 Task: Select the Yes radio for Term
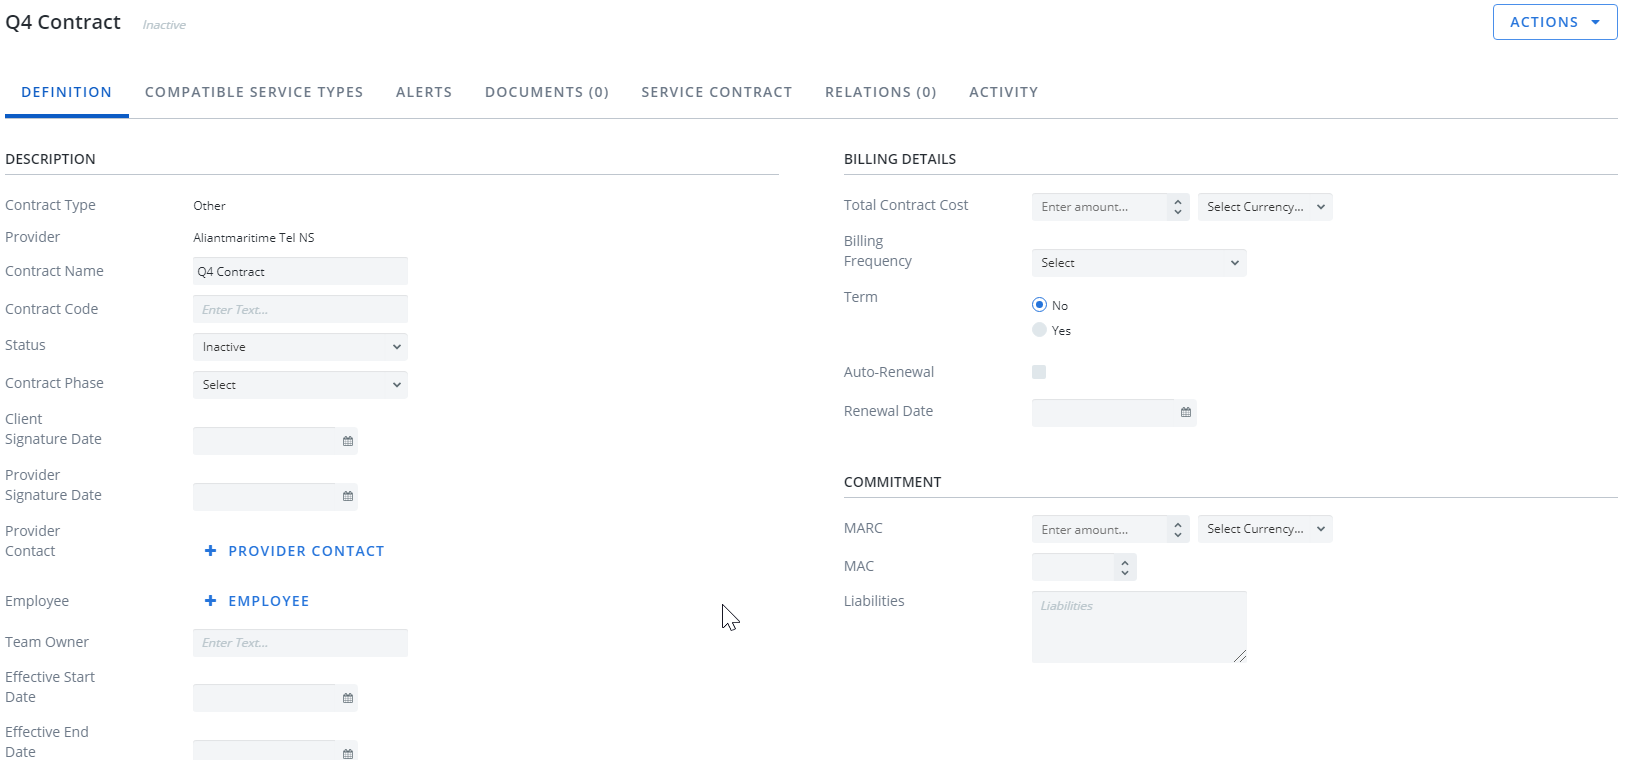1039,330
